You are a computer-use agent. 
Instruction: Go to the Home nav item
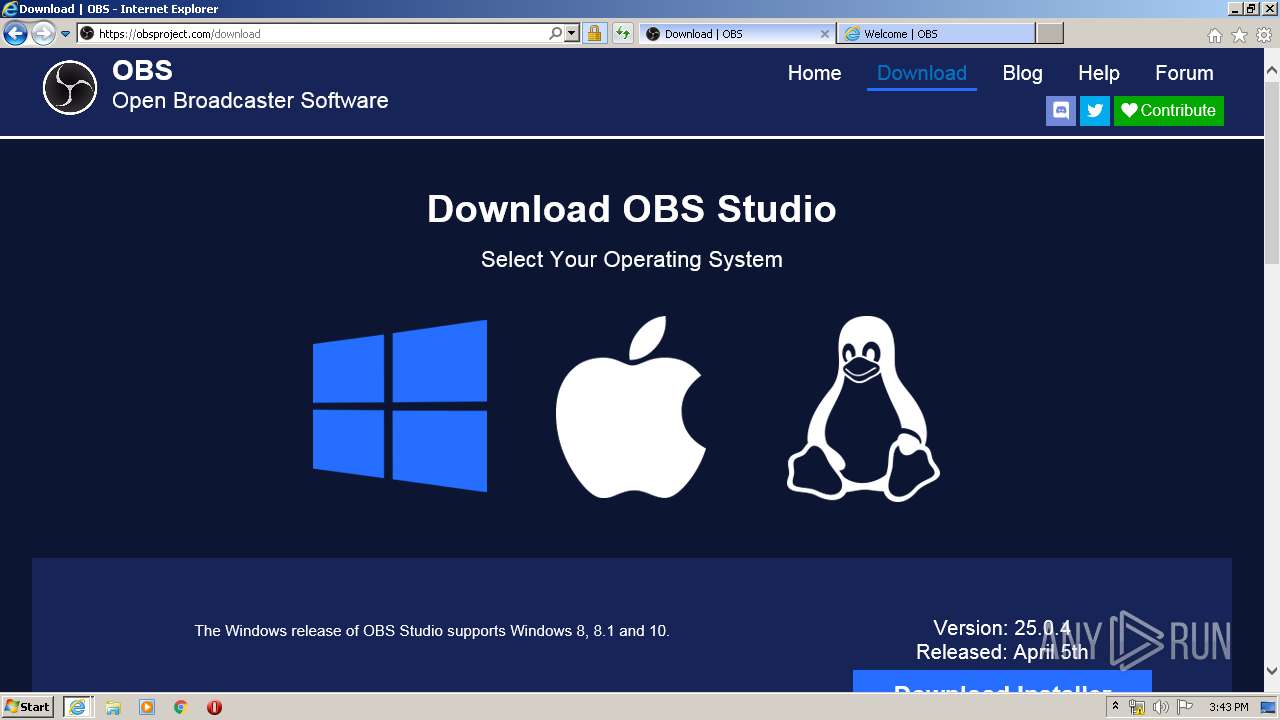[x=814, y=73]
